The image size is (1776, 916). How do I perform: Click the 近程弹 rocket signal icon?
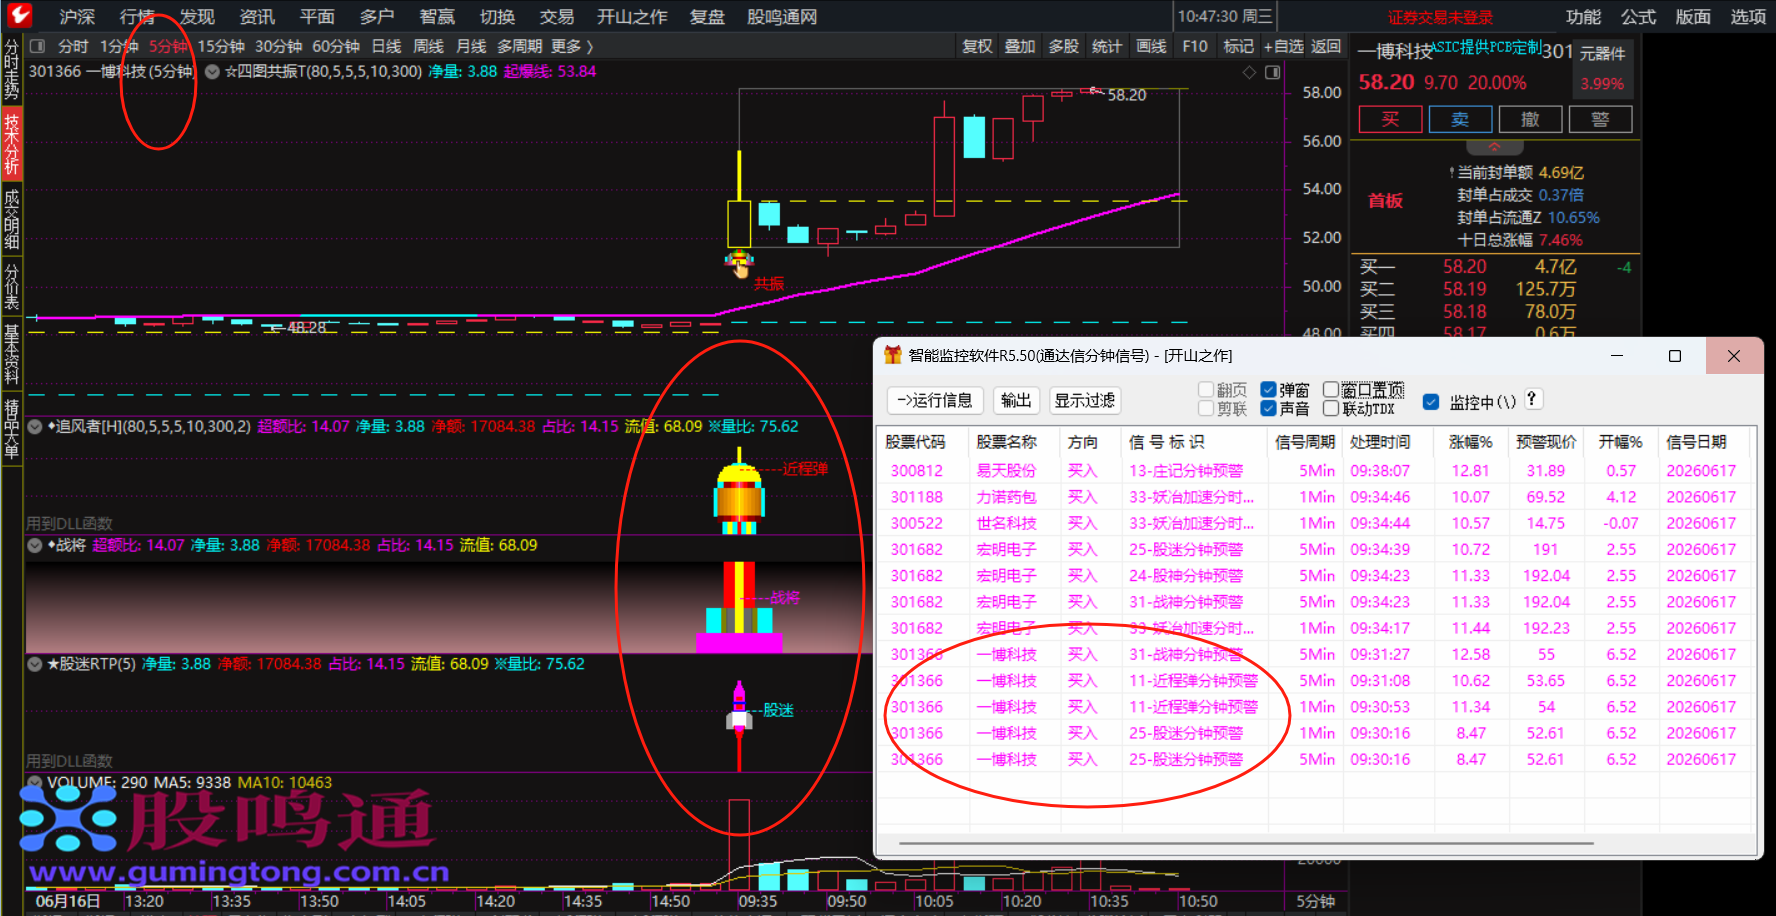point(739,492)
